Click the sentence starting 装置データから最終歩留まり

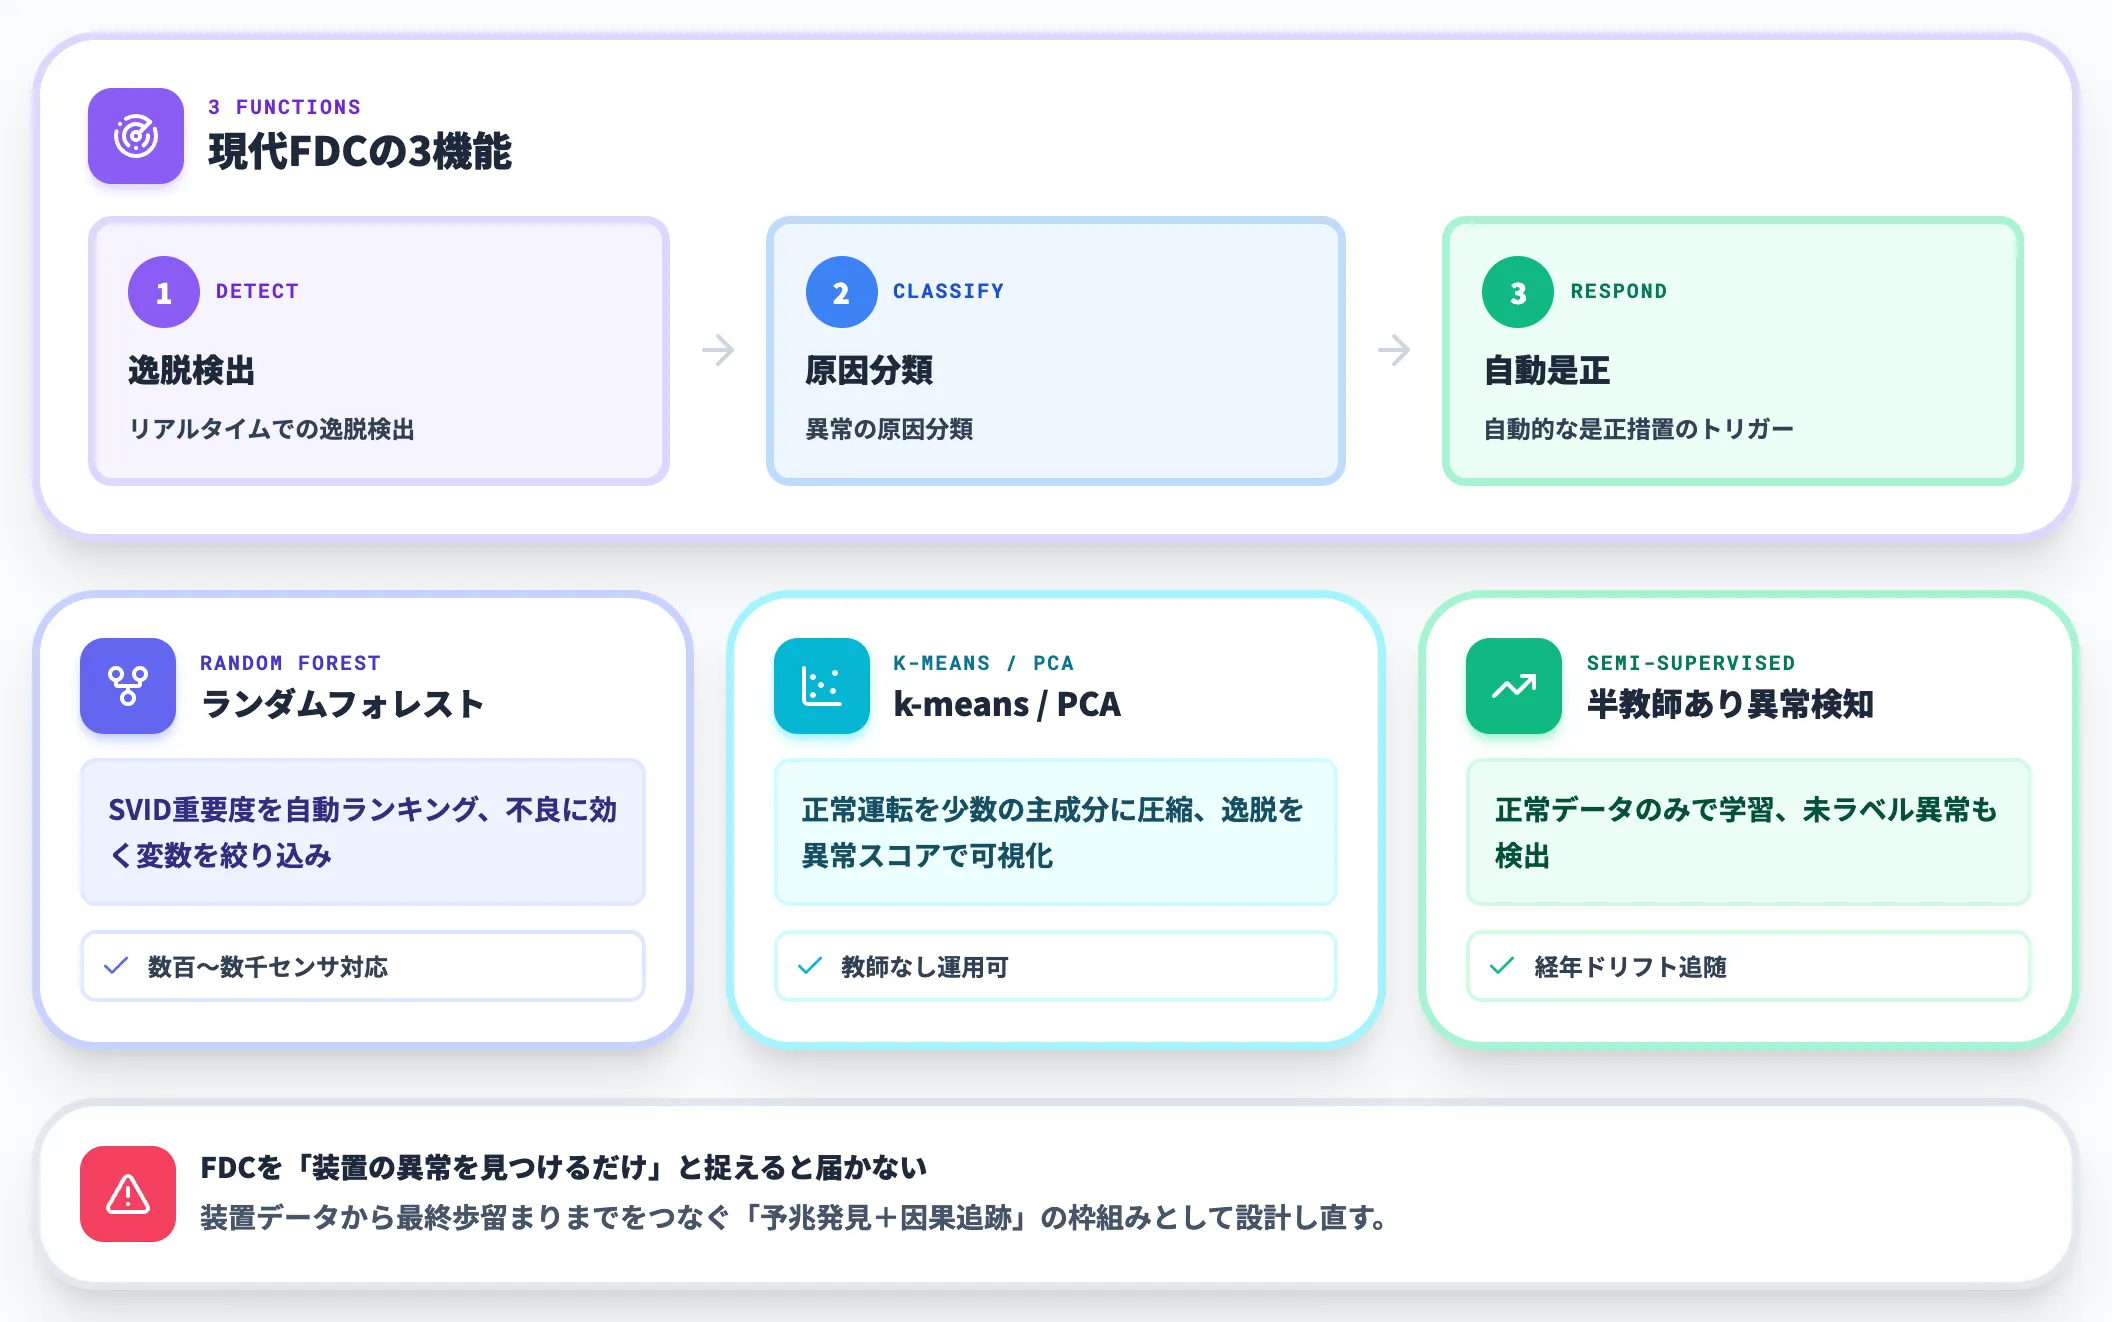point(793,1218)
